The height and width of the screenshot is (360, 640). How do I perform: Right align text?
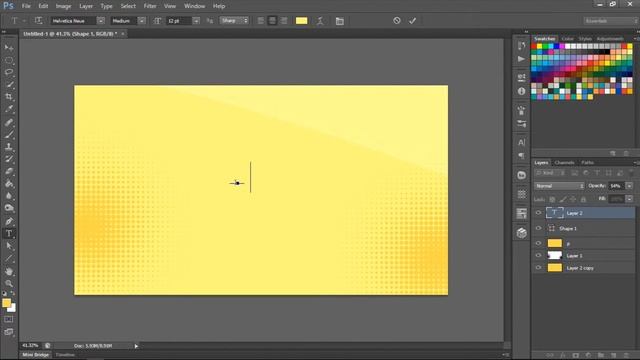[284, 21]
